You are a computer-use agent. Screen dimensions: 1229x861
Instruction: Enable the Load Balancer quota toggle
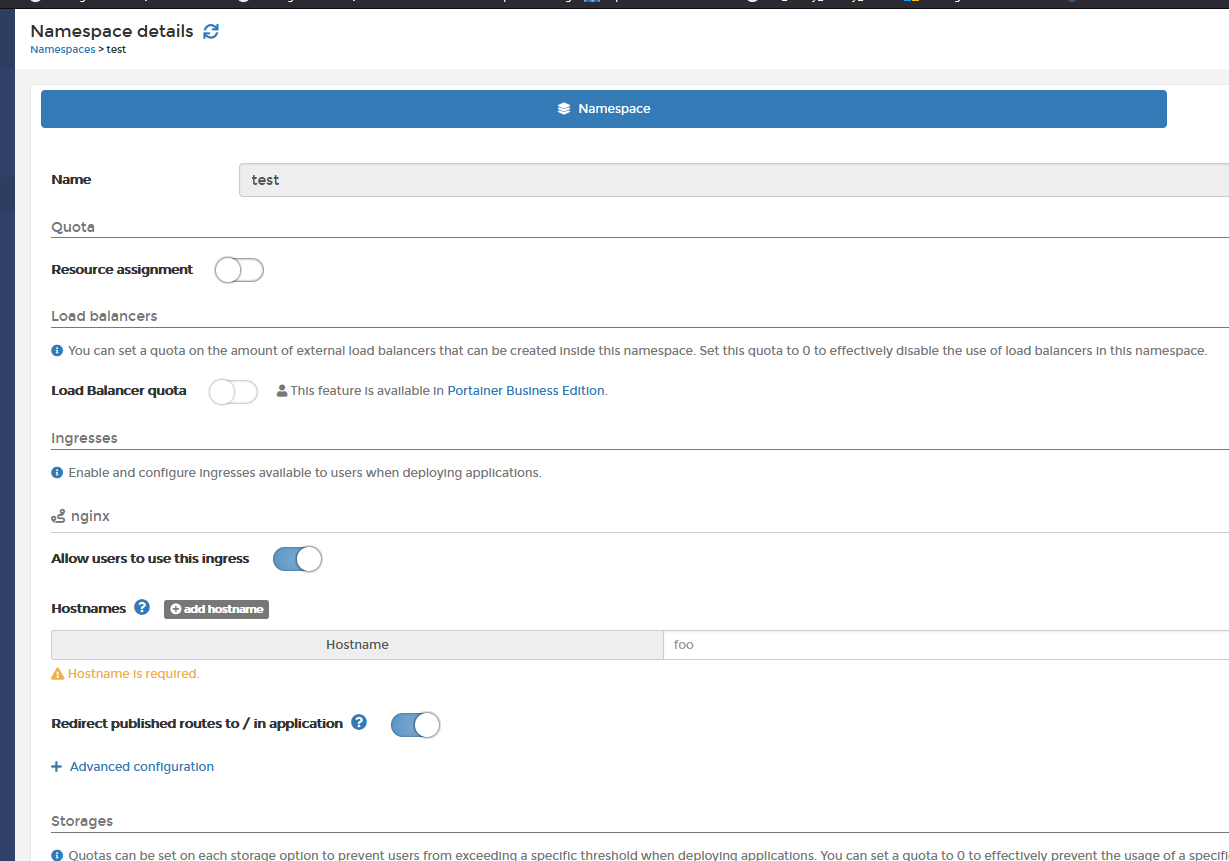click(232, 391)
